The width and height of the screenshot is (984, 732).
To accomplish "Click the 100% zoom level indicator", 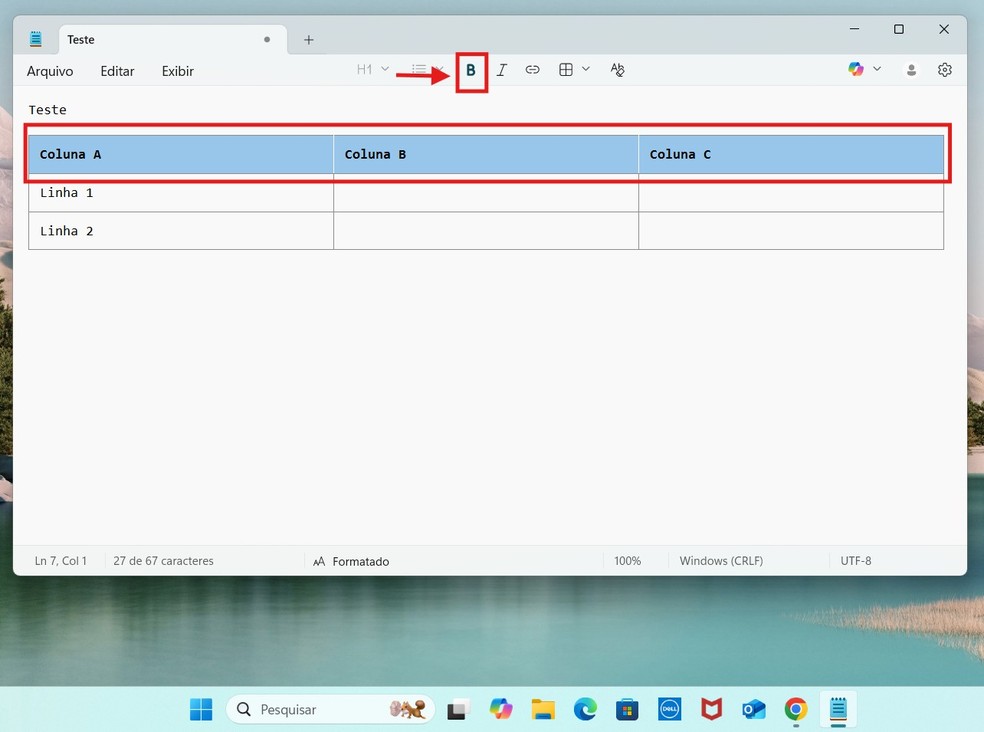I will pos(628,561).
